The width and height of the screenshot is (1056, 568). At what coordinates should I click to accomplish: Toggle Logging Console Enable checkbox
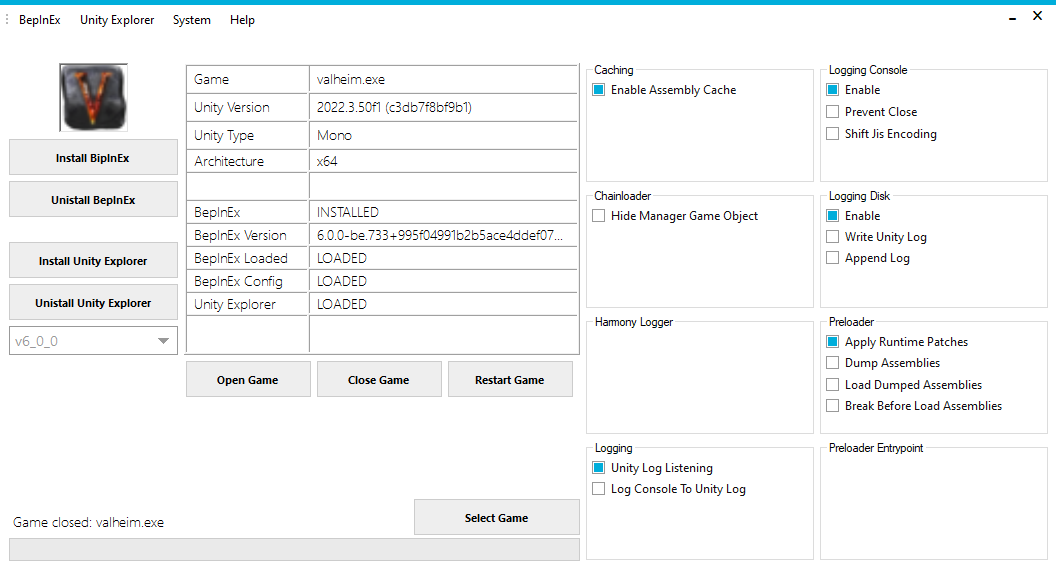point(833,90)
